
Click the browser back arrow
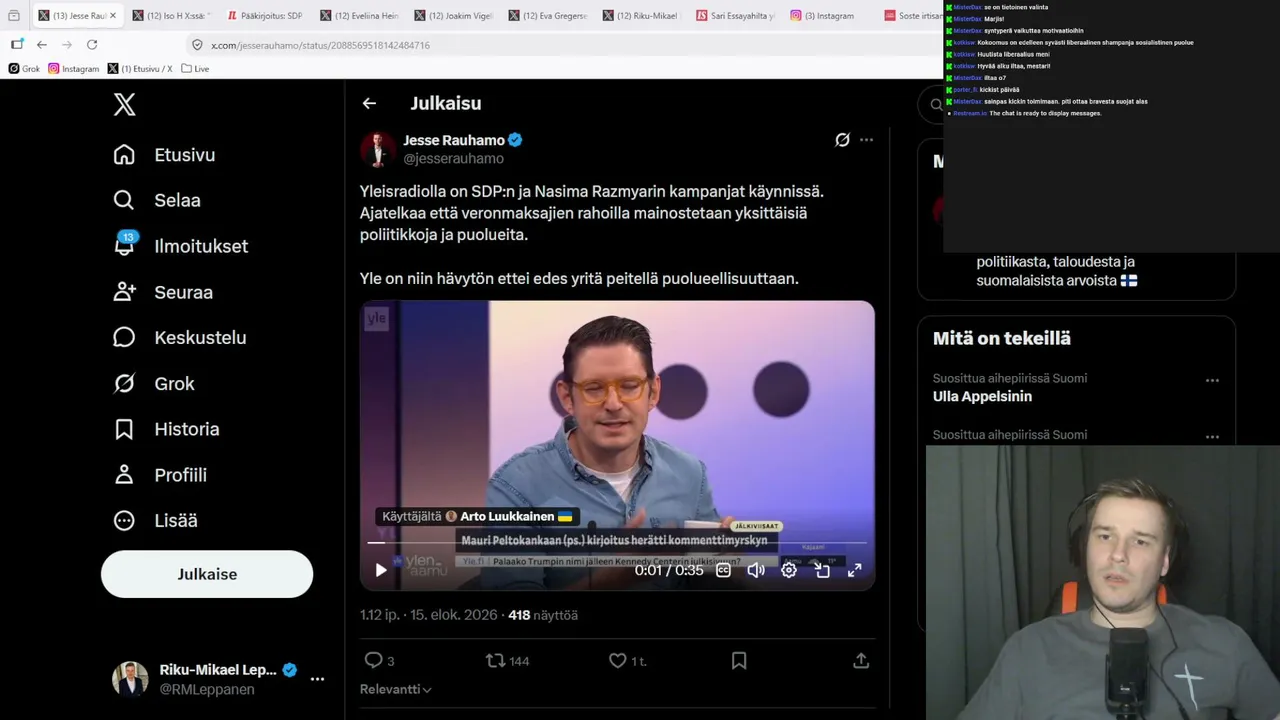(x=41, y=44)
